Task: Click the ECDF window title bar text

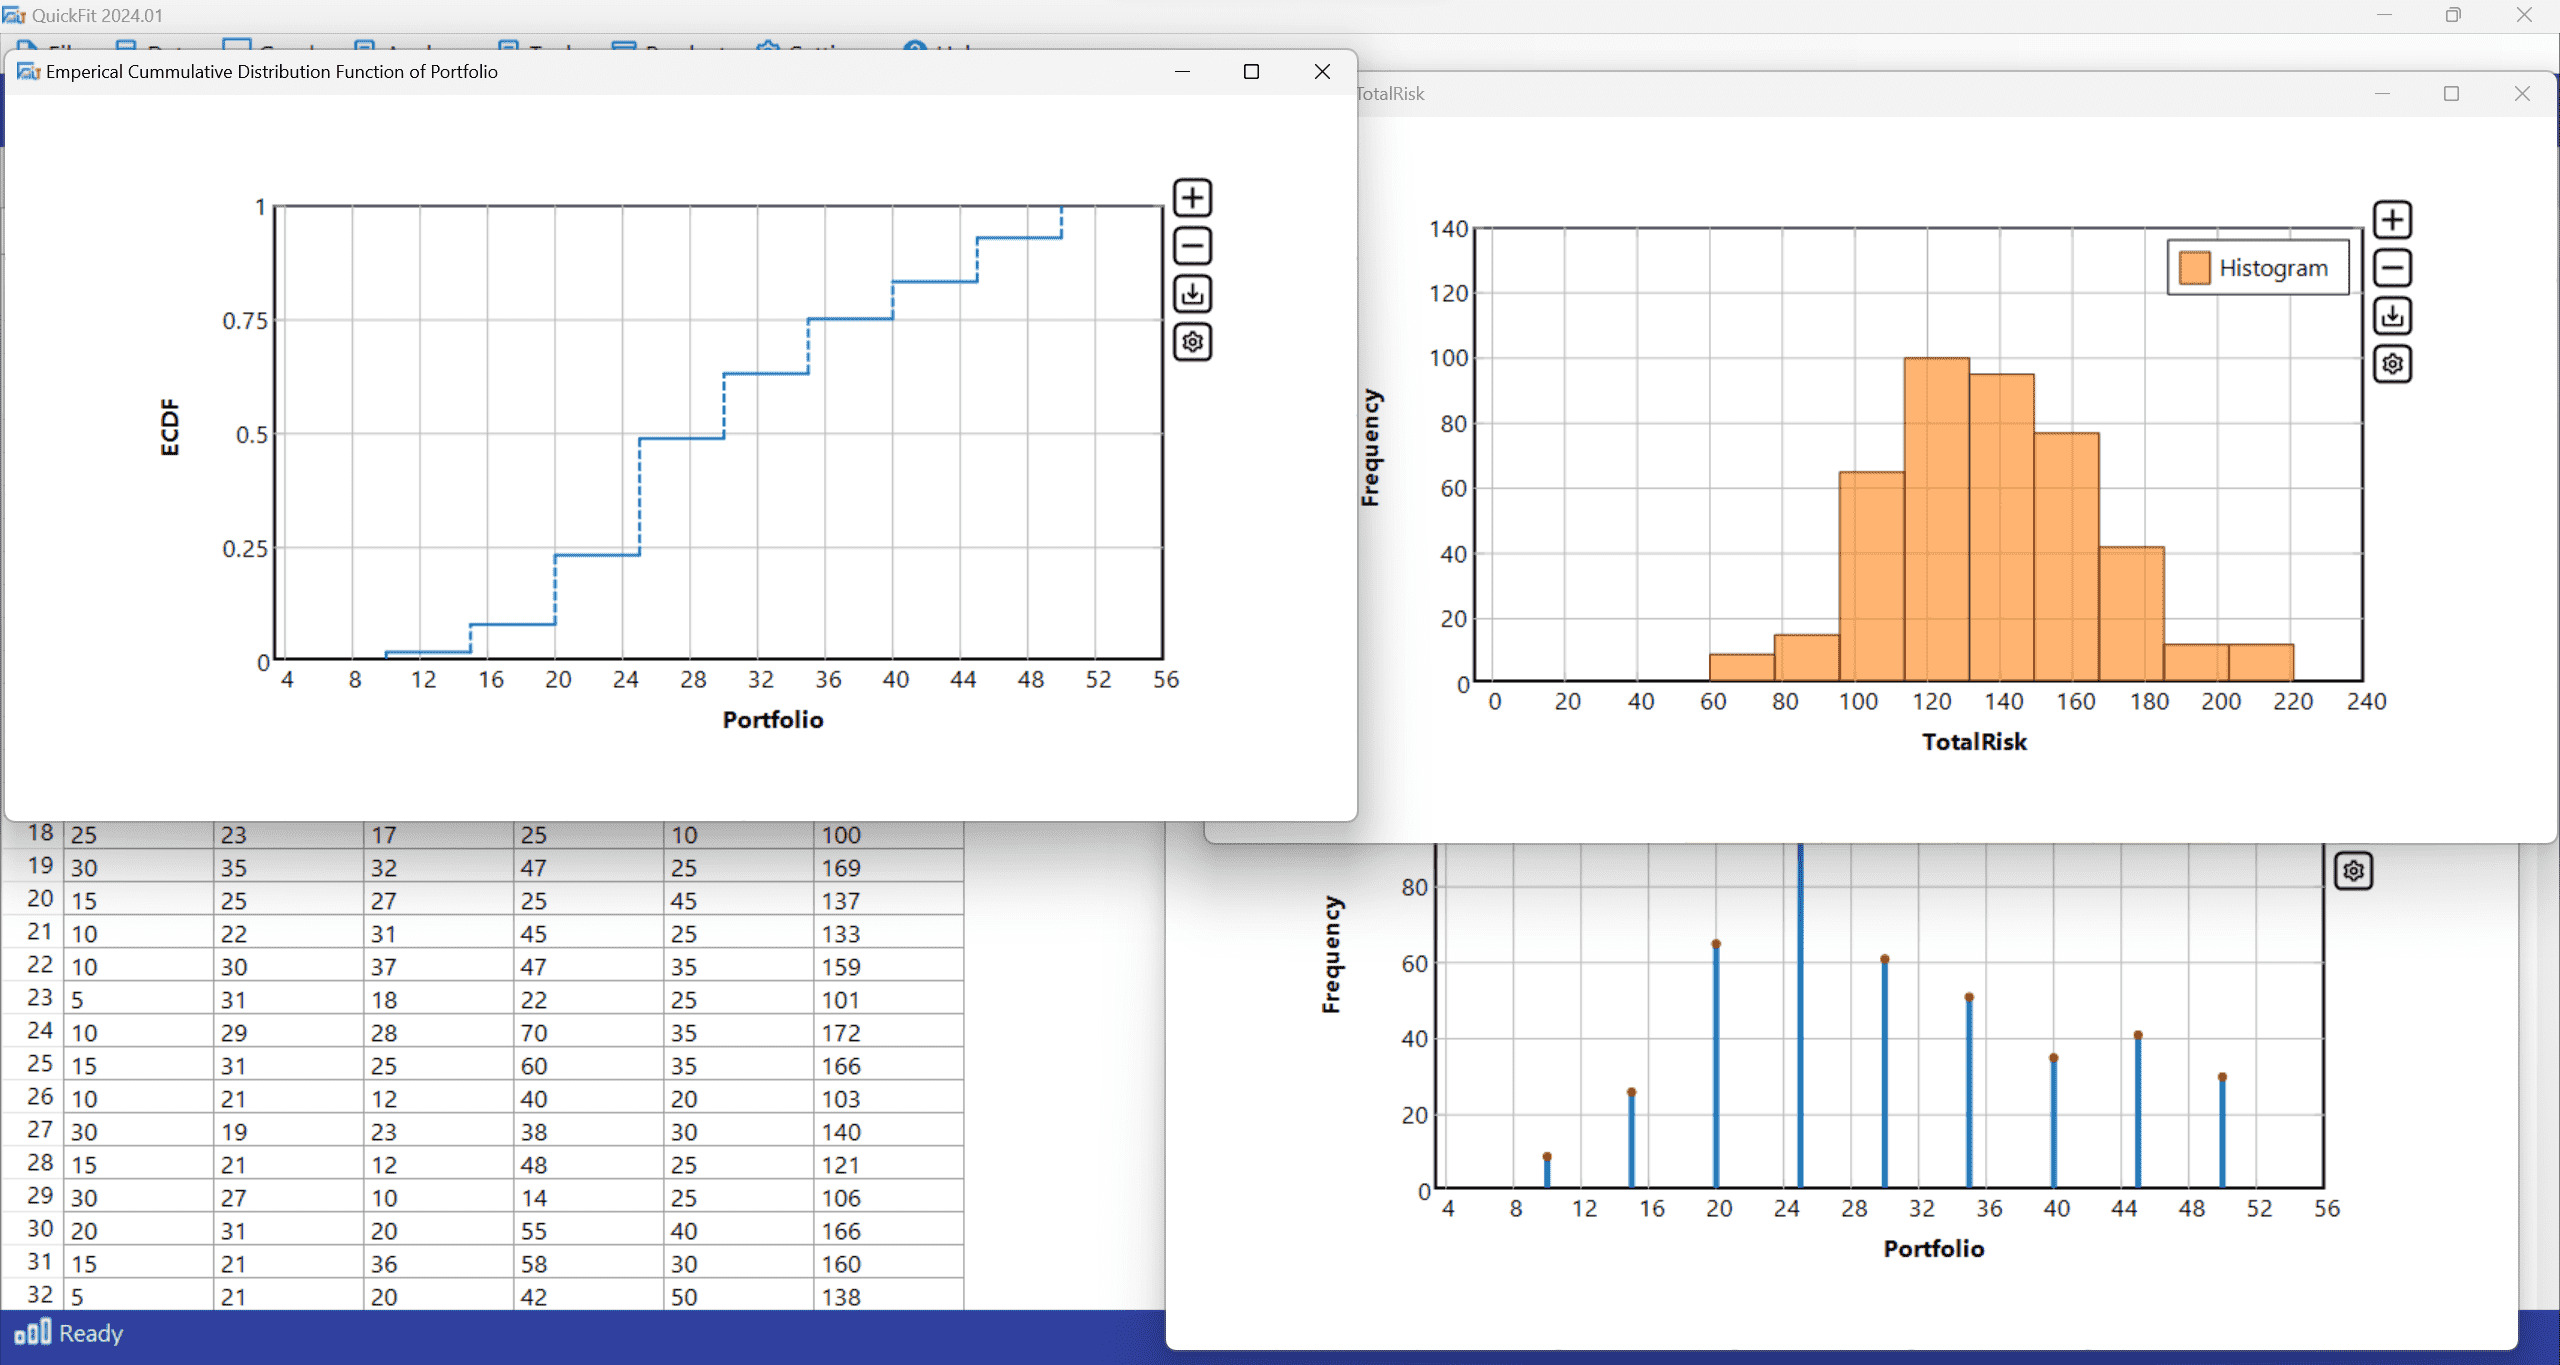Action: (272, 72)
